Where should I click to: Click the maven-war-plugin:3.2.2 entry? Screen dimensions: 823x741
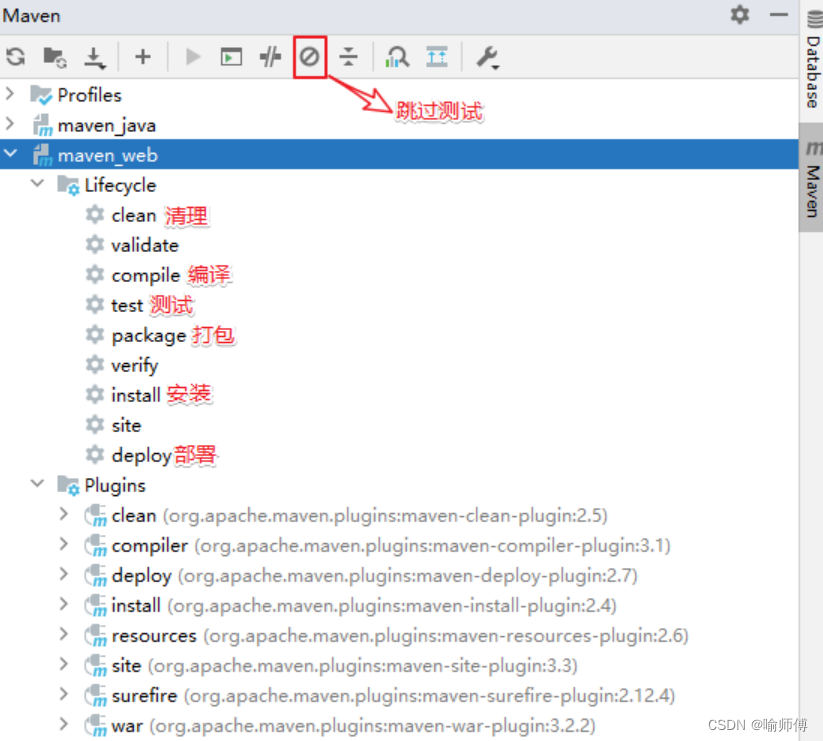pos(372,726)
